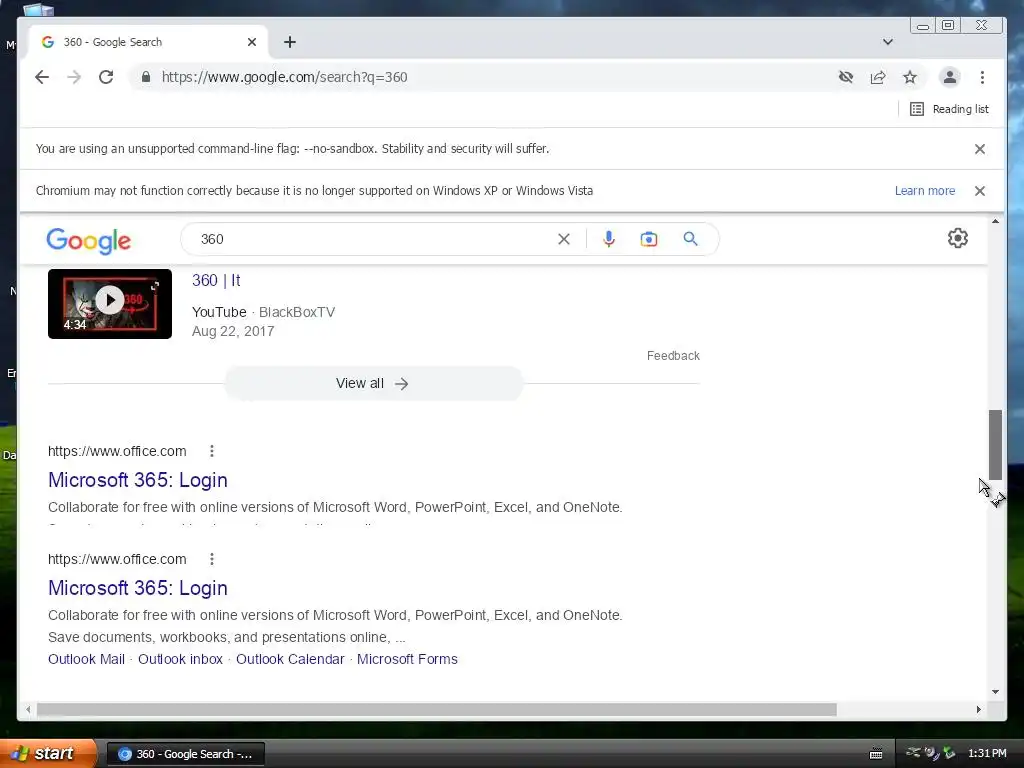
Task: Open the Windows start menu
Action: [x=47, y=753]
